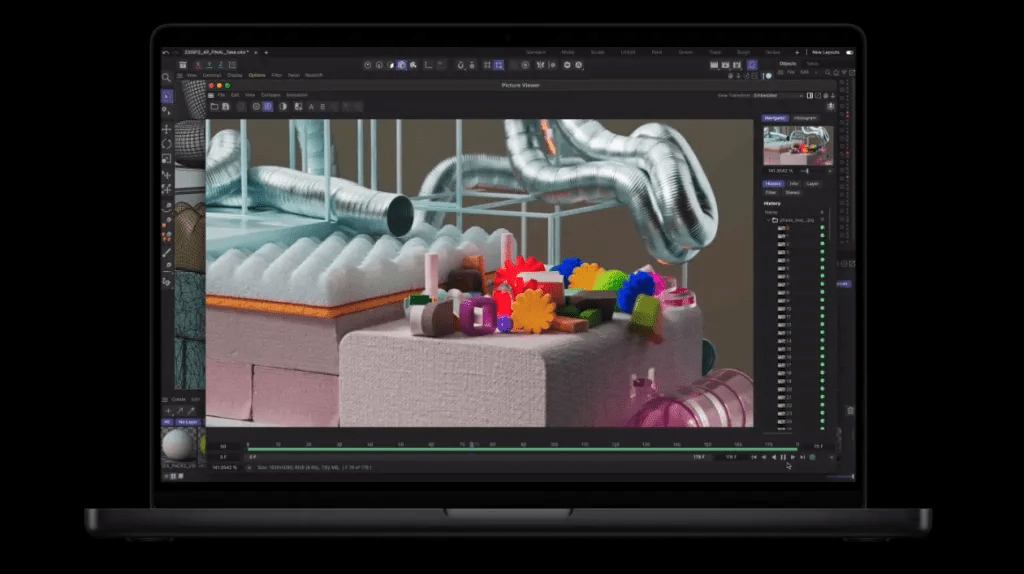Open the Objects tab in the right panel
The image size is (1024, 574).
[788, 63]
